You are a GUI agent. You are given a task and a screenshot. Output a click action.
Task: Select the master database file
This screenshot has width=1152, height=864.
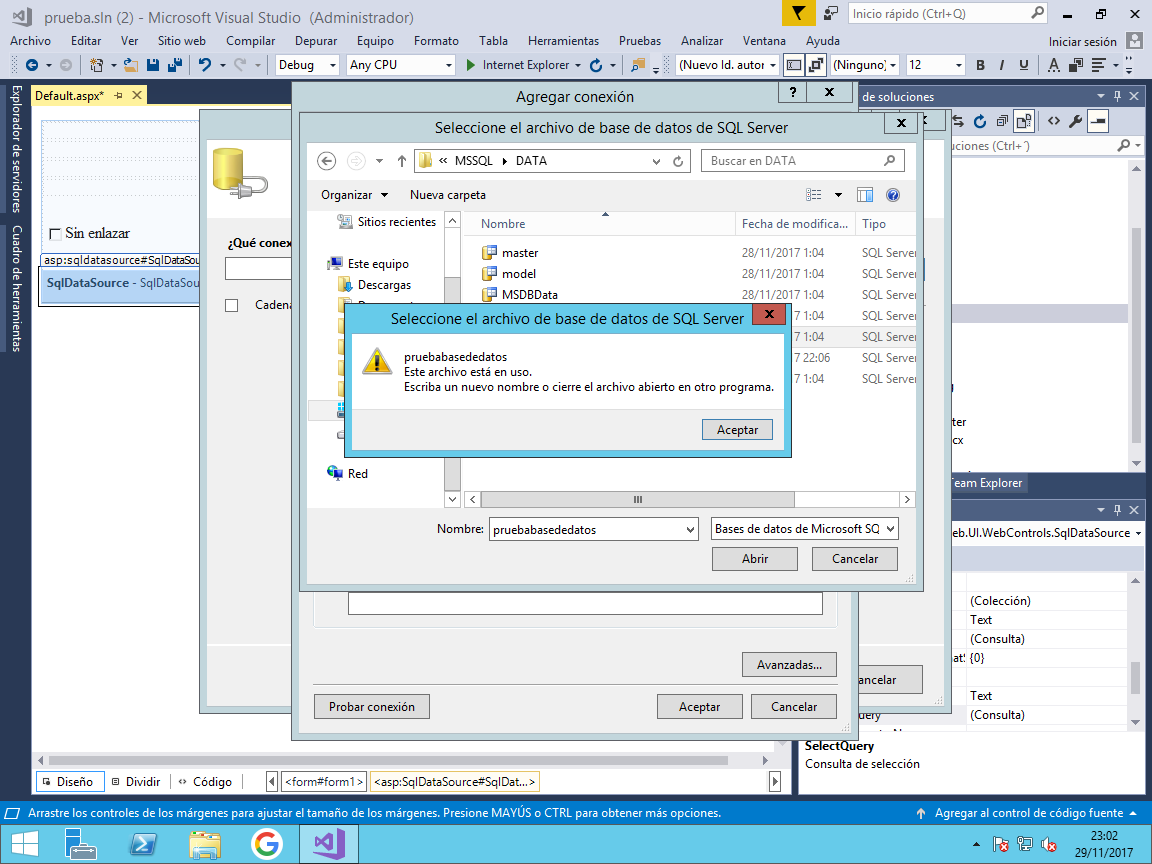(519, 253)
